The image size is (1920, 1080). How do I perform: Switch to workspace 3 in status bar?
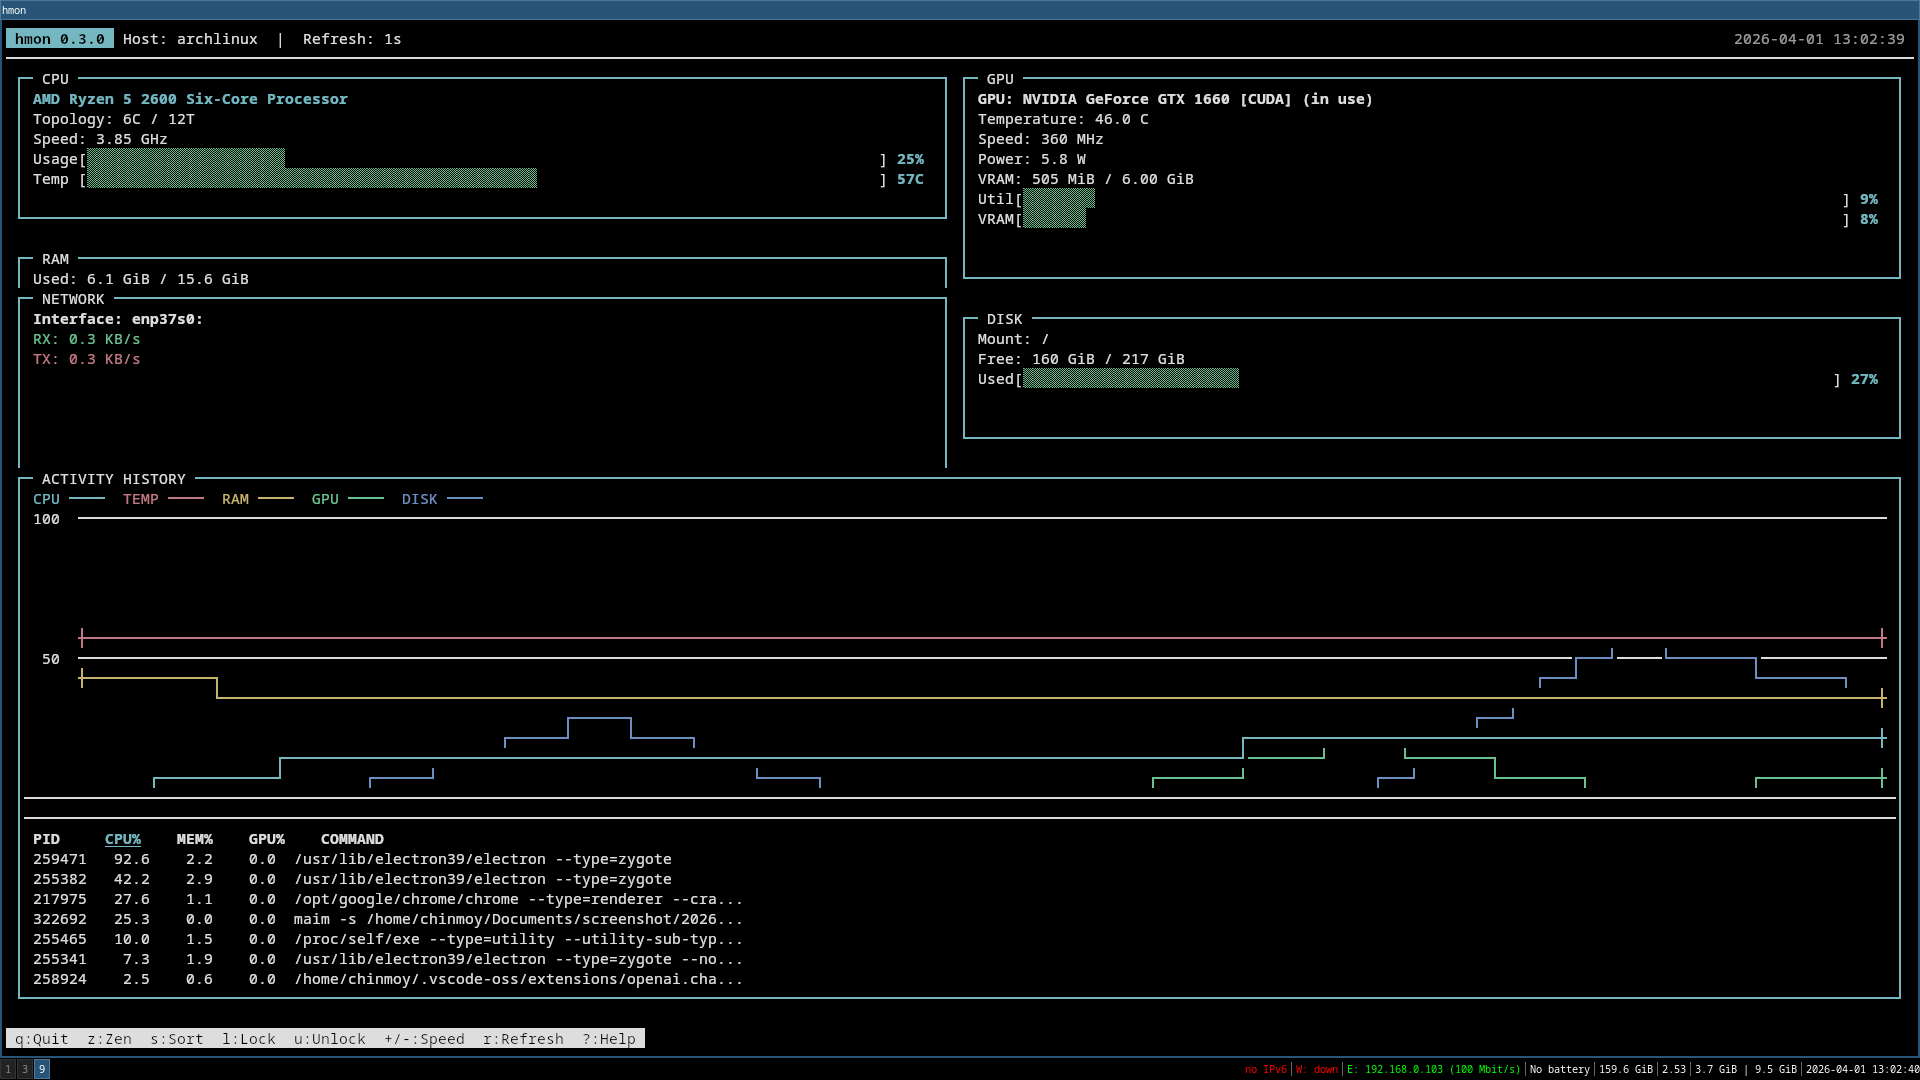pos(25,1069)
